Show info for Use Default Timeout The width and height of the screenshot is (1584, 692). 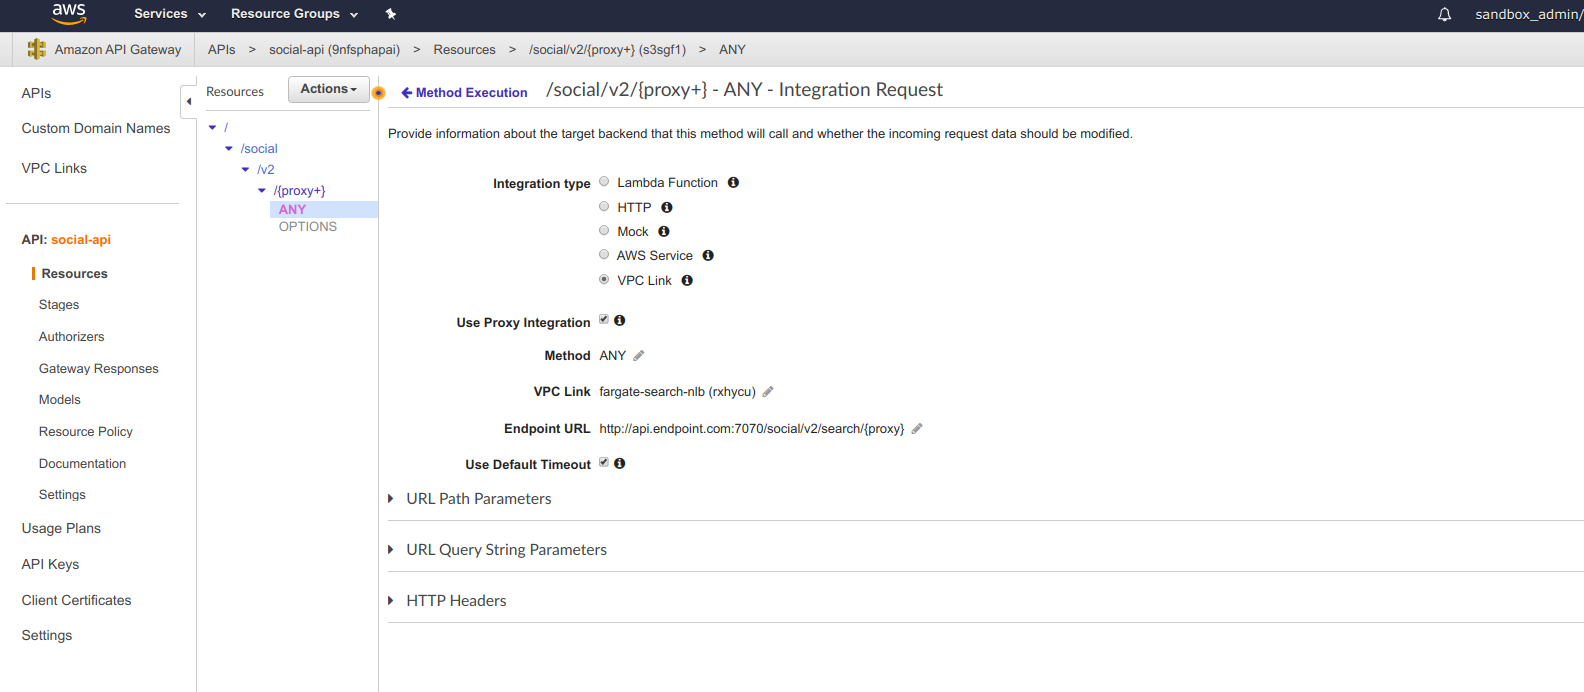coord(620,464)
